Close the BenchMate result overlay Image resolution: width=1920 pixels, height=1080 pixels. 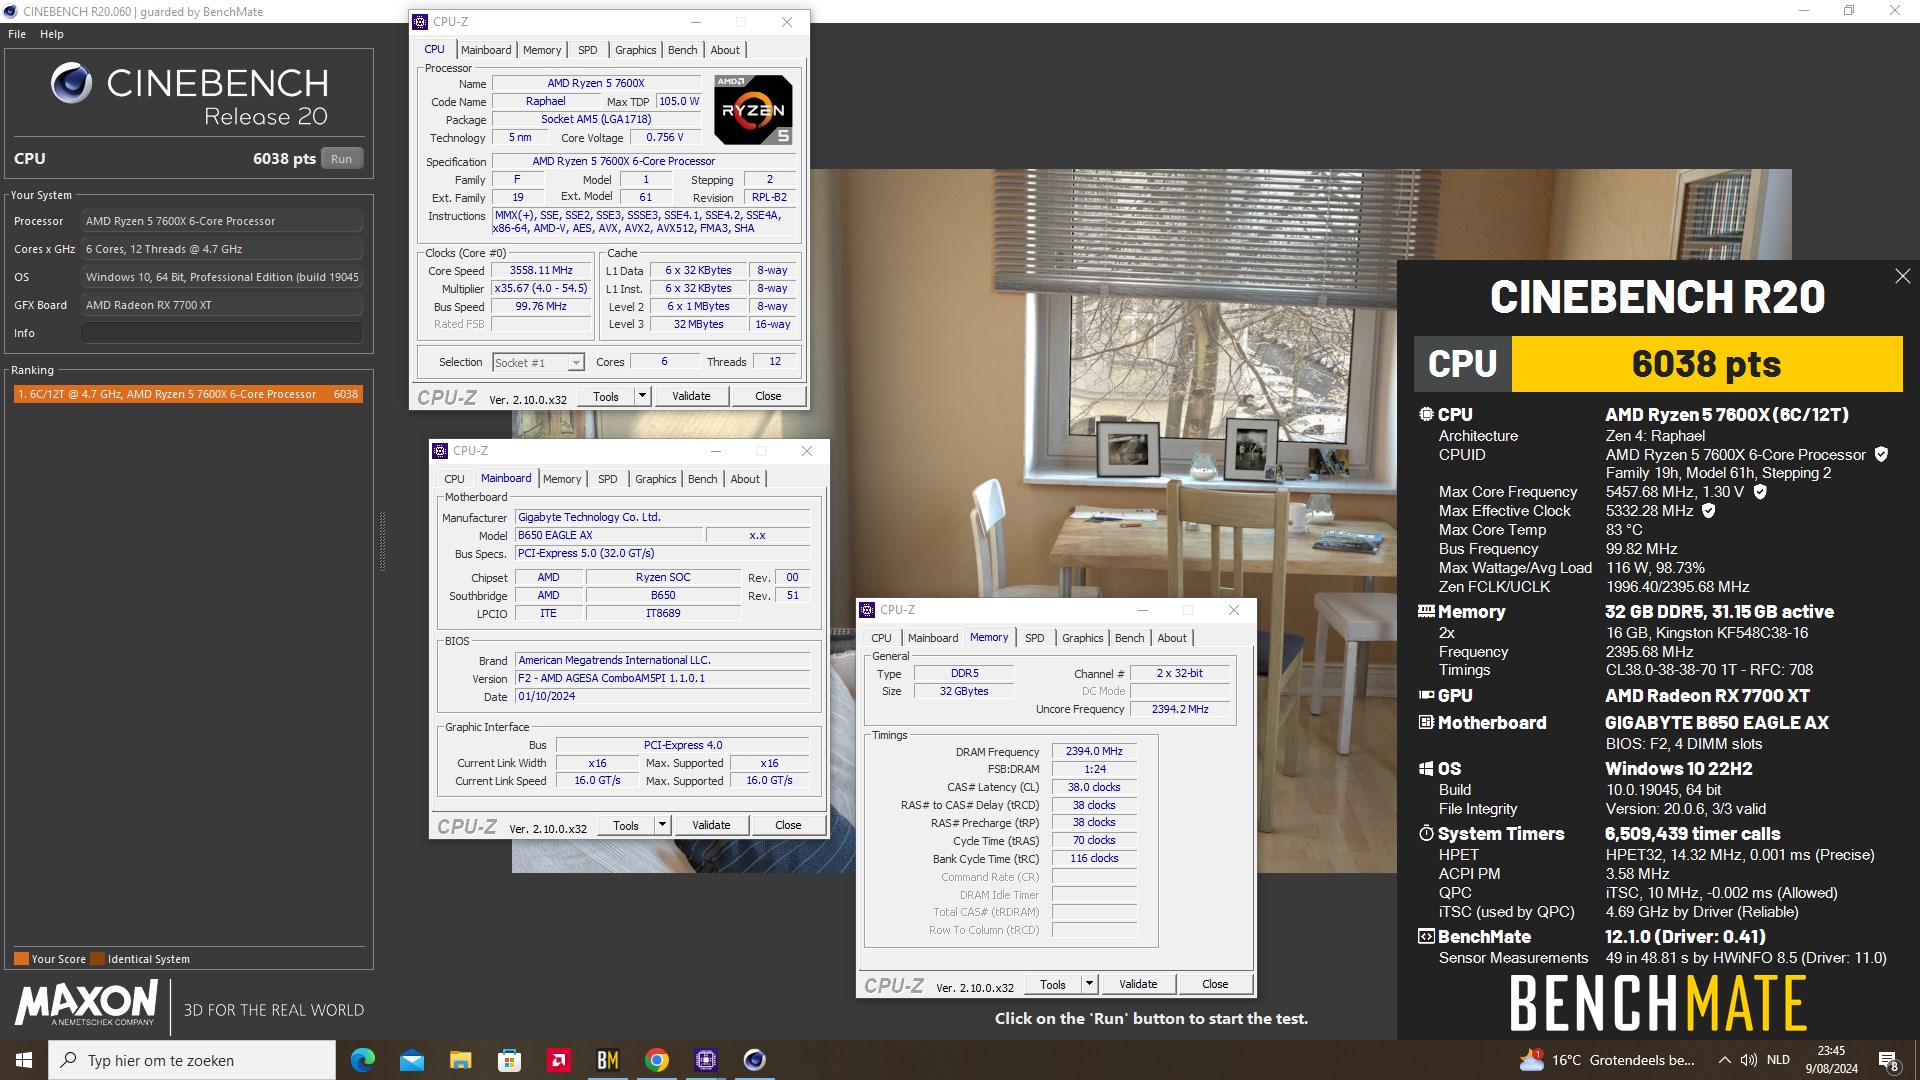click(1902, 276)
